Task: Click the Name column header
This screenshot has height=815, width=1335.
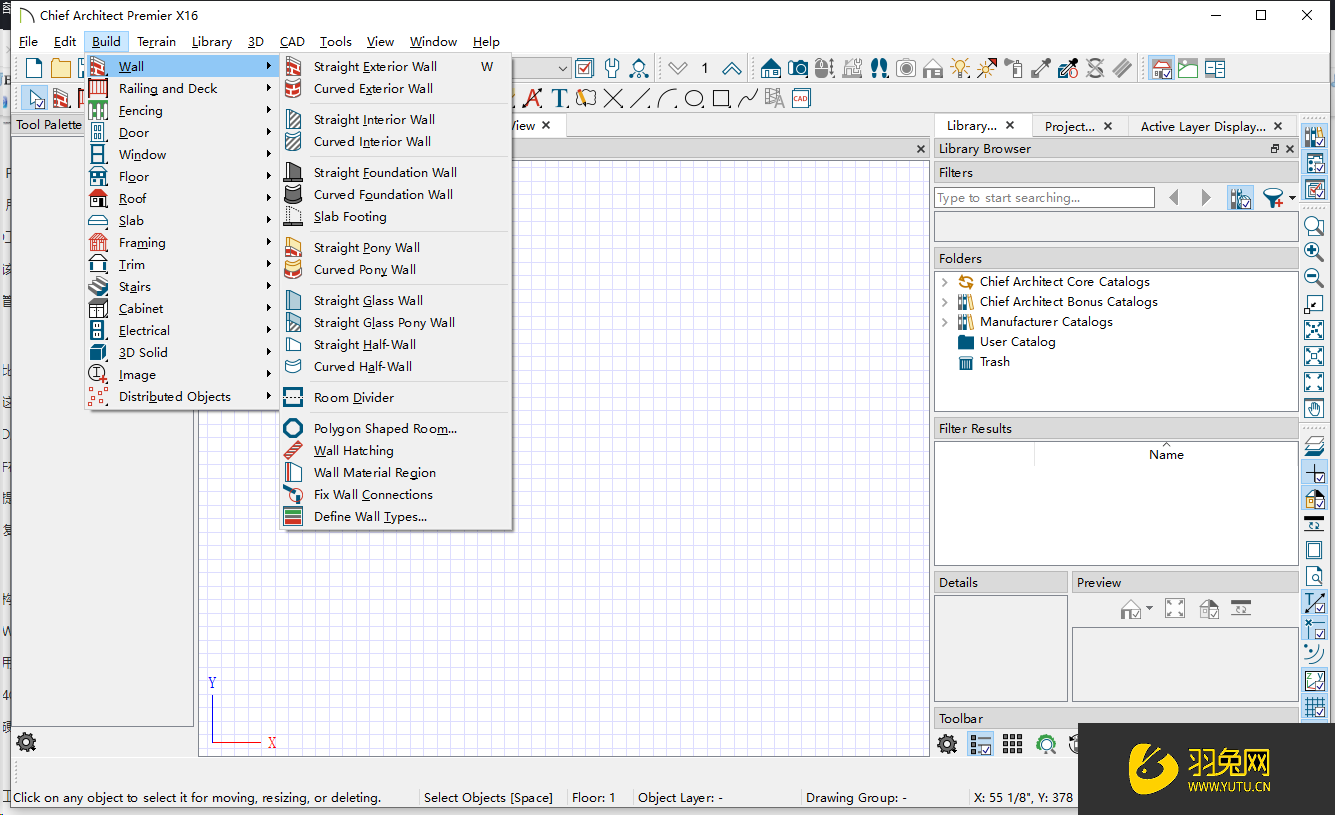Action: pyautogui.click(x=1166, y=455)
